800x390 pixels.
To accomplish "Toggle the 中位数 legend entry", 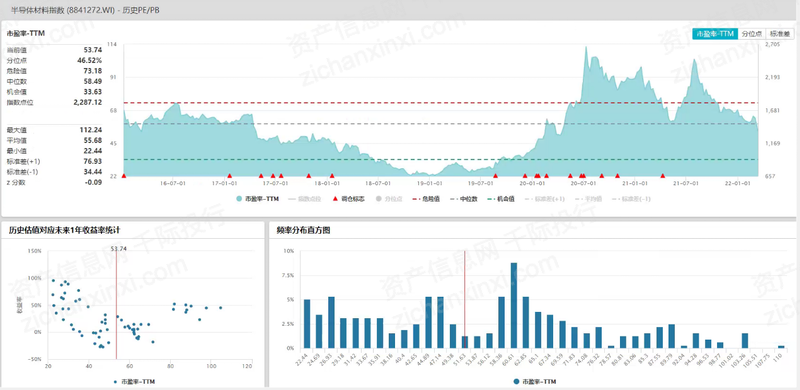I will coord(465,199).
